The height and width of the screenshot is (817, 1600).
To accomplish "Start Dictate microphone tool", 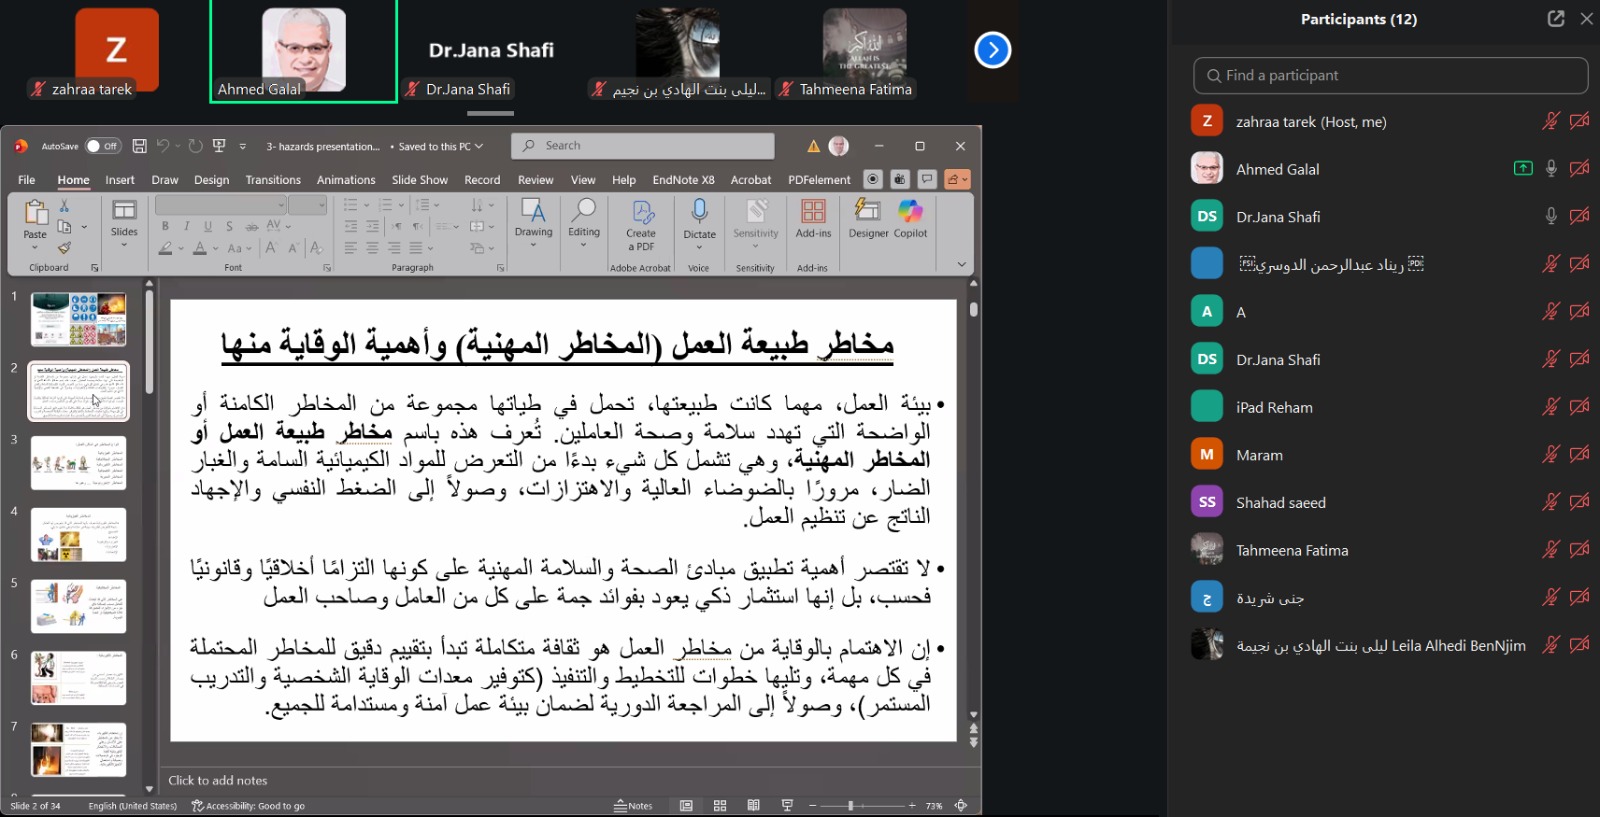I will coord(699,218).
